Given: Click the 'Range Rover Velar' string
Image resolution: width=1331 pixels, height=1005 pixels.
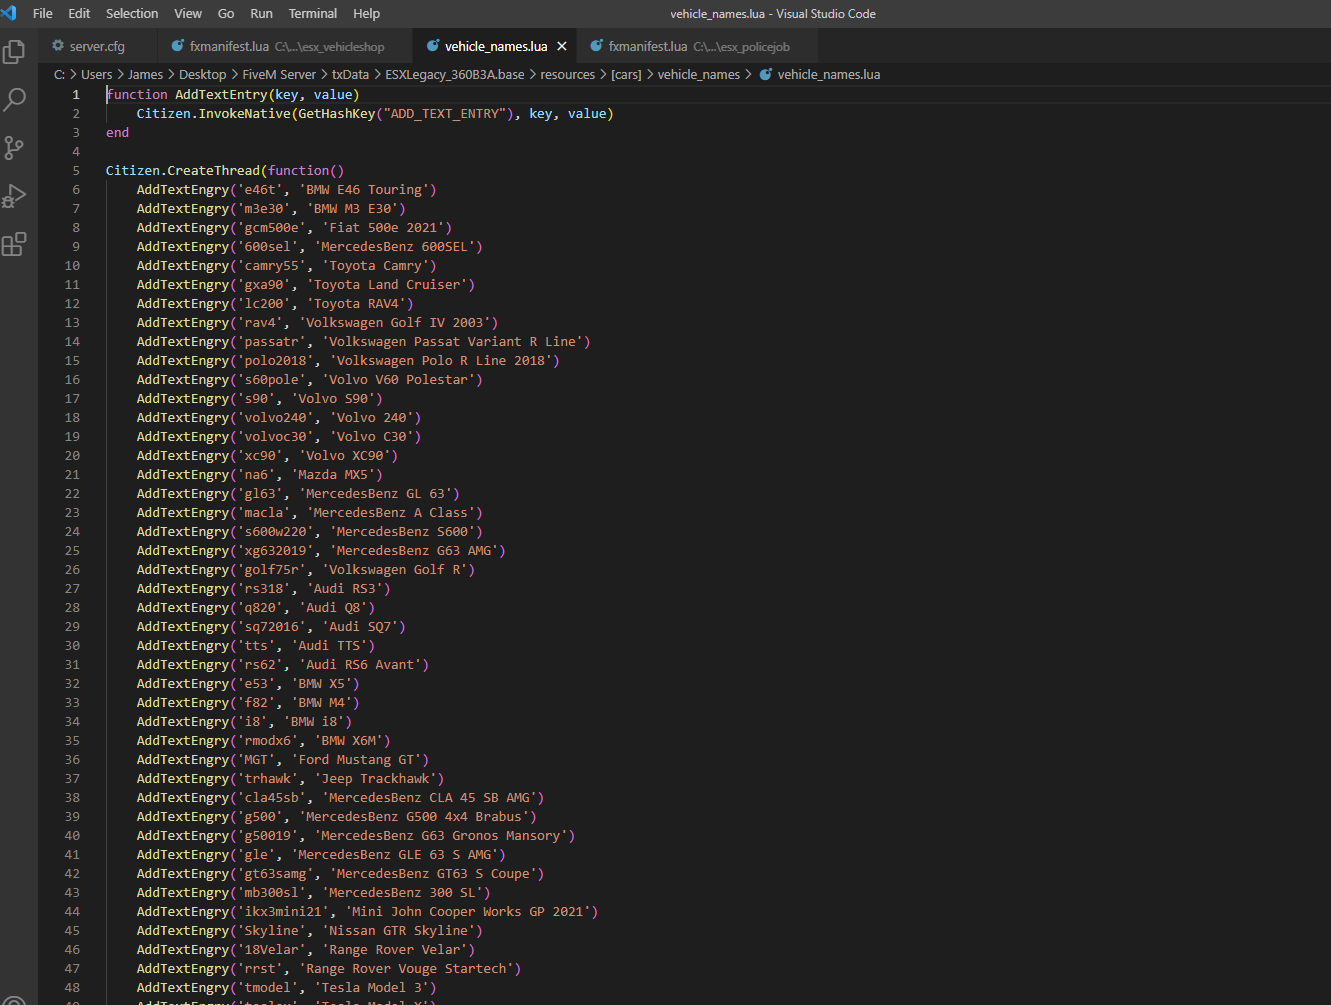Looking at the screenshot, I should click(x=391, y=949).
